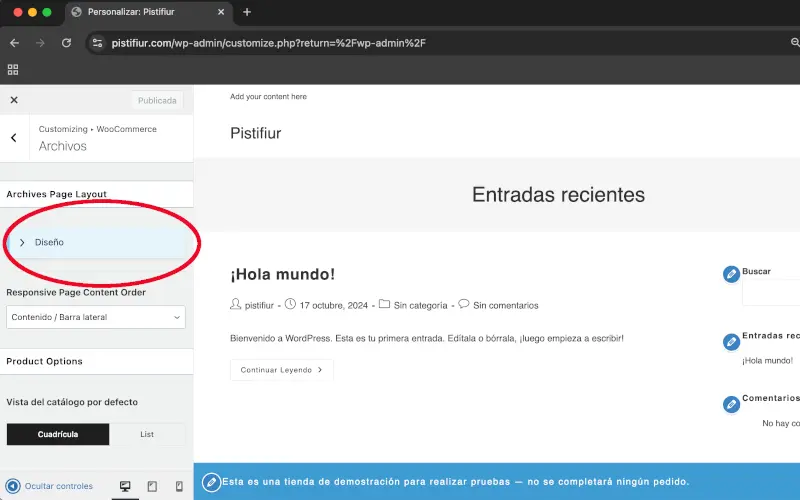Screen dimensions: 800x500
Task: Switch to tablet preview device
Action: [x=152, y=486]
